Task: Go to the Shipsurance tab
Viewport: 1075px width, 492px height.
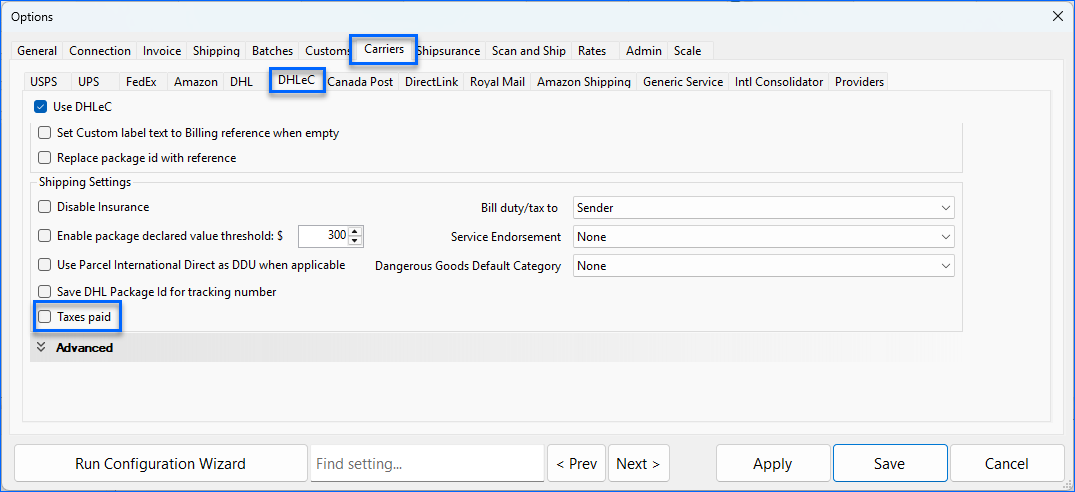Action: (x=449, y=51)
